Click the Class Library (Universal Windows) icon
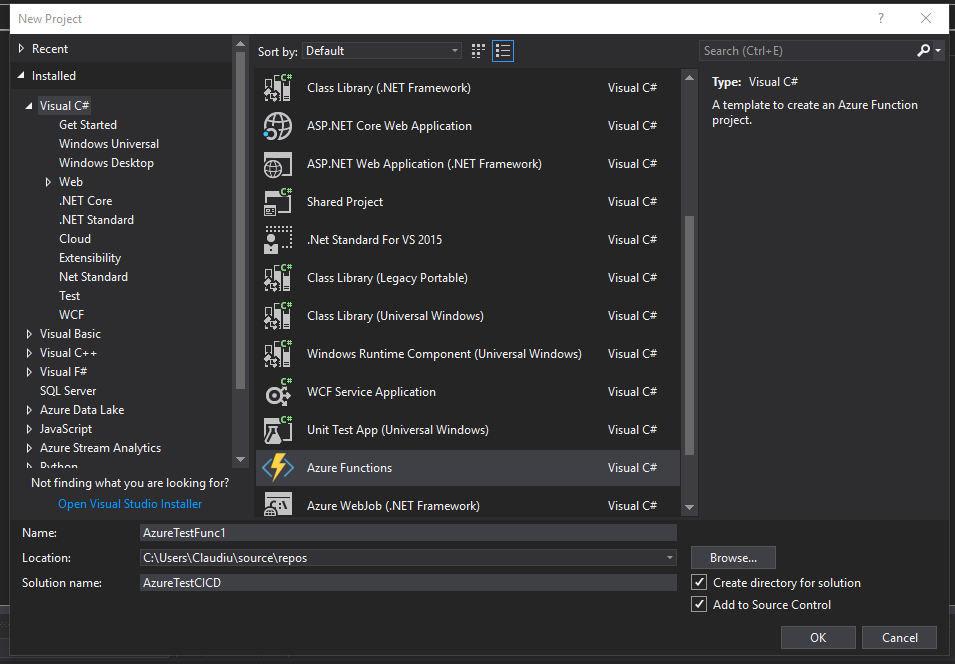The image size is (955, 664). [278, 316]
